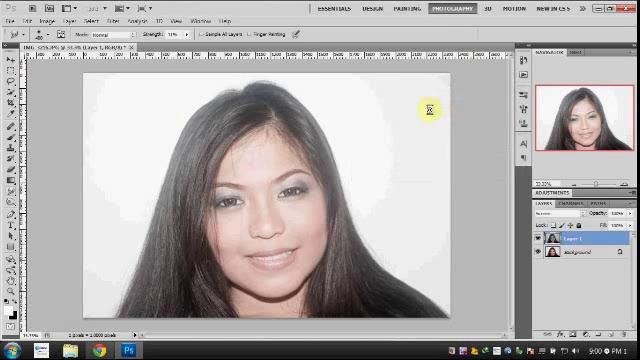Select the Rectangular Marquee tool
Viewport: 640px width, 360px height.
tap(11, 70)
